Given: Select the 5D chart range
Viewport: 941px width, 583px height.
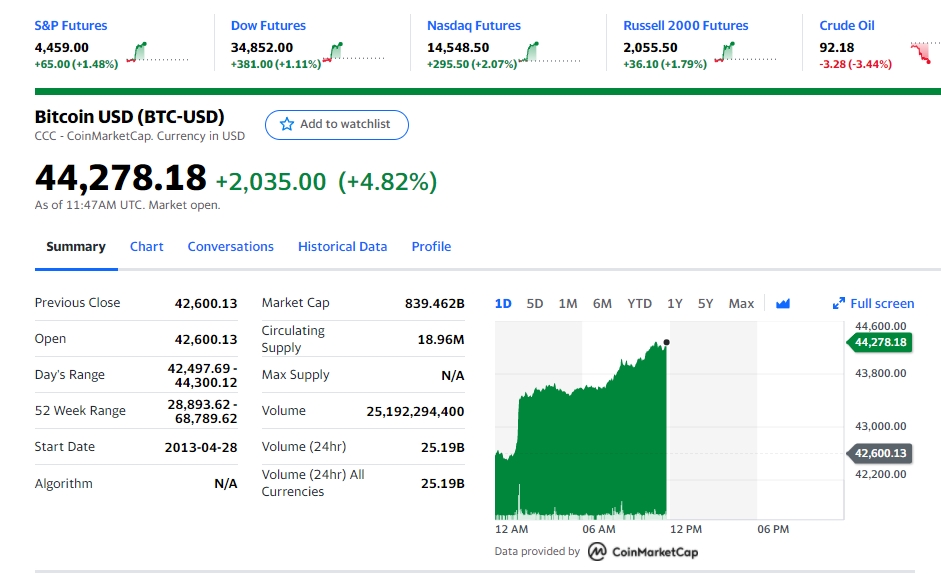Looking at the screenshot, I should point(535,304).
